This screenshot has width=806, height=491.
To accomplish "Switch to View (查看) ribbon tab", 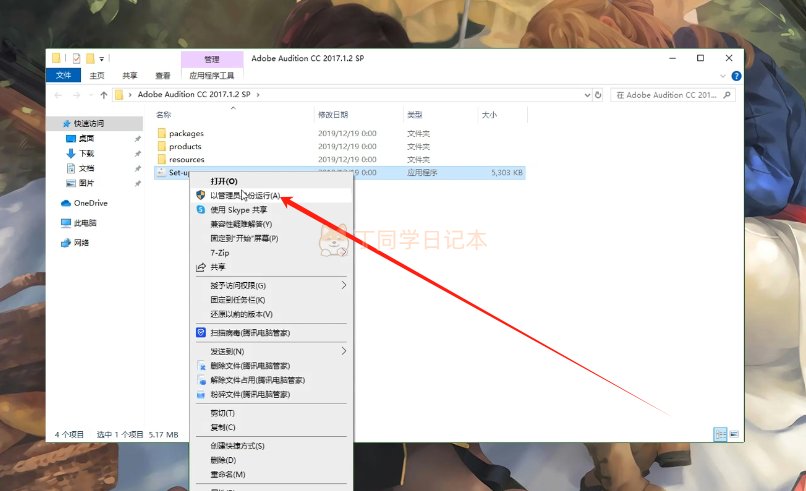I will tap(162, 76).
